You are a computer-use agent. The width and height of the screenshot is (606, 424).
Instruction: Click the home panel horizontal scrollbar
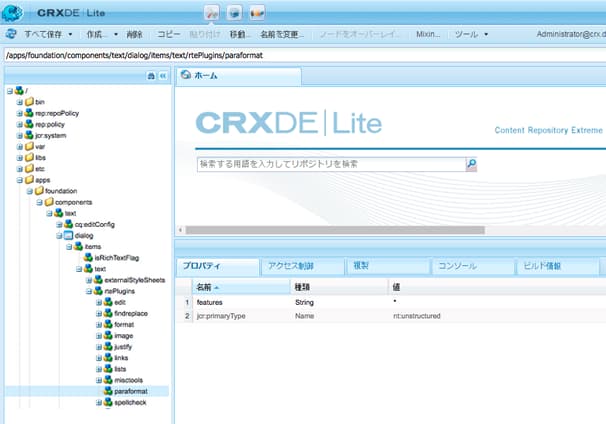335,230
